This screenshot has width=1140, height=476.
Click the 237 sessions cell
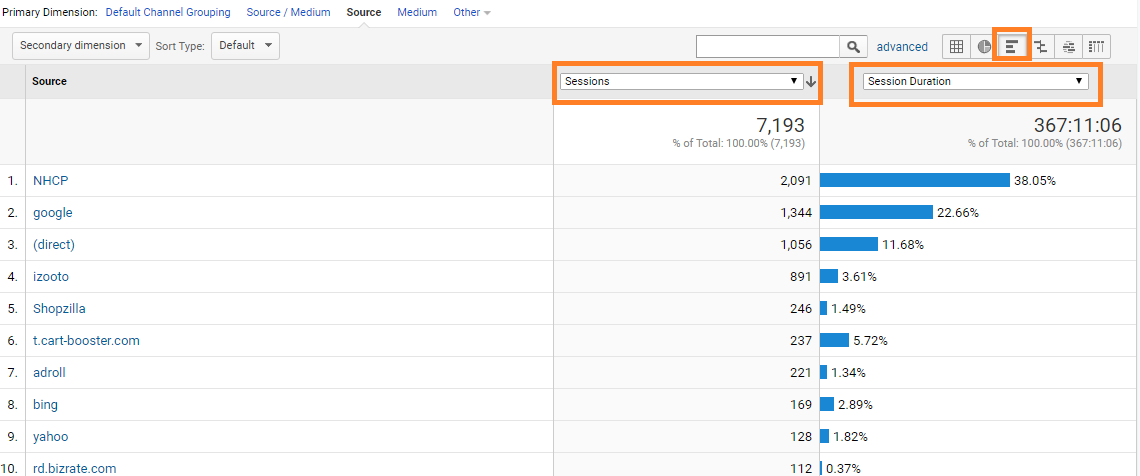(x=800, y=341)
